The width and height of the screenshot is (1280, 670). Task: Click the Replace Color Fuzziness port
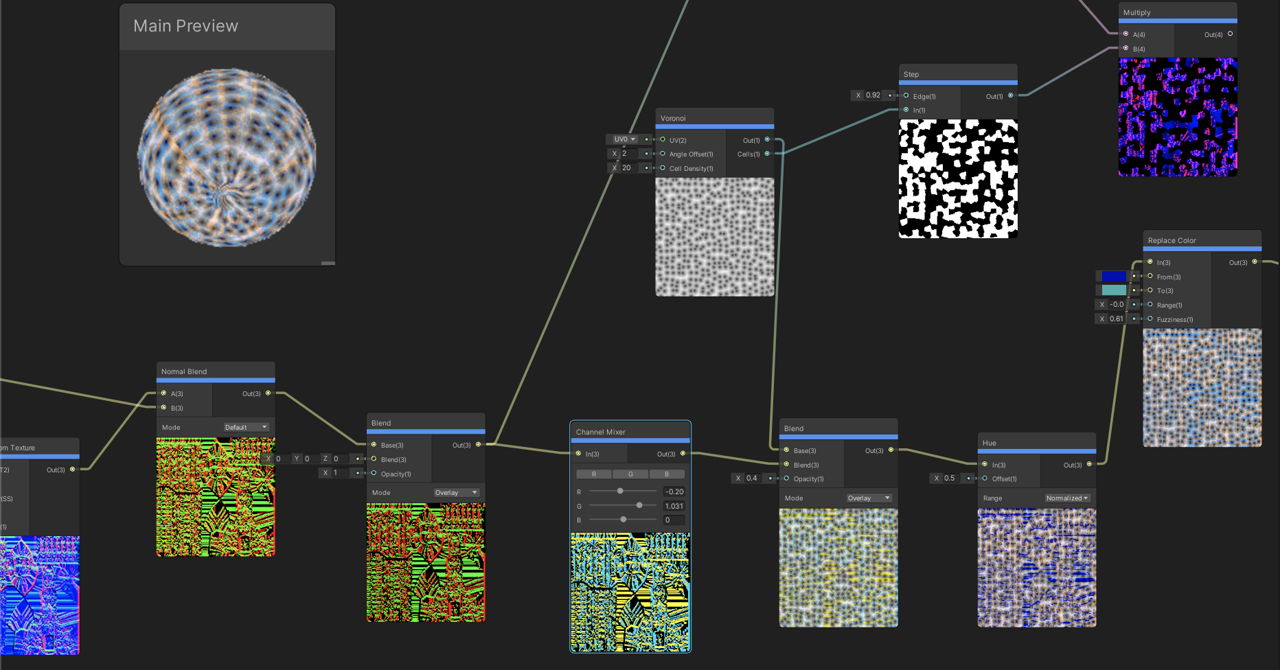1150,319
